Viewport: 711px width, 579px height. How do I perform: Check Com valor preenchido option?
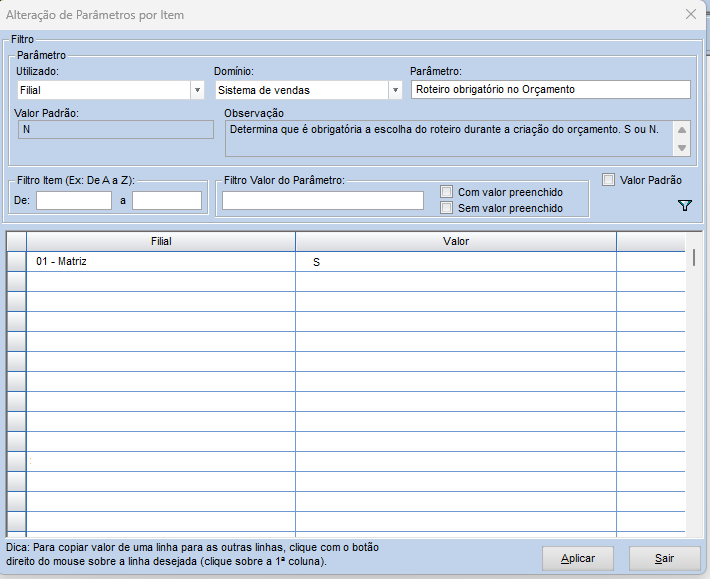coord(447,191)
